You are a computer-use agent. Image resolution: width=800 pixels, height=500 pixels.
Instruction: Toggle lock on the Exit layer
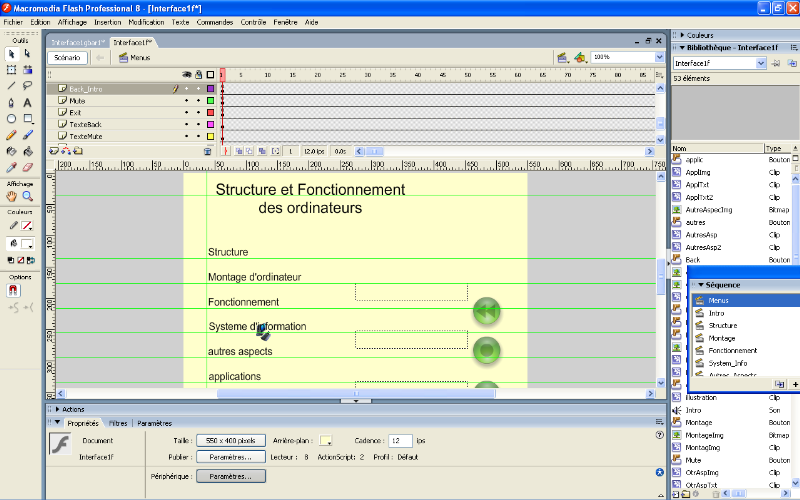197,113
